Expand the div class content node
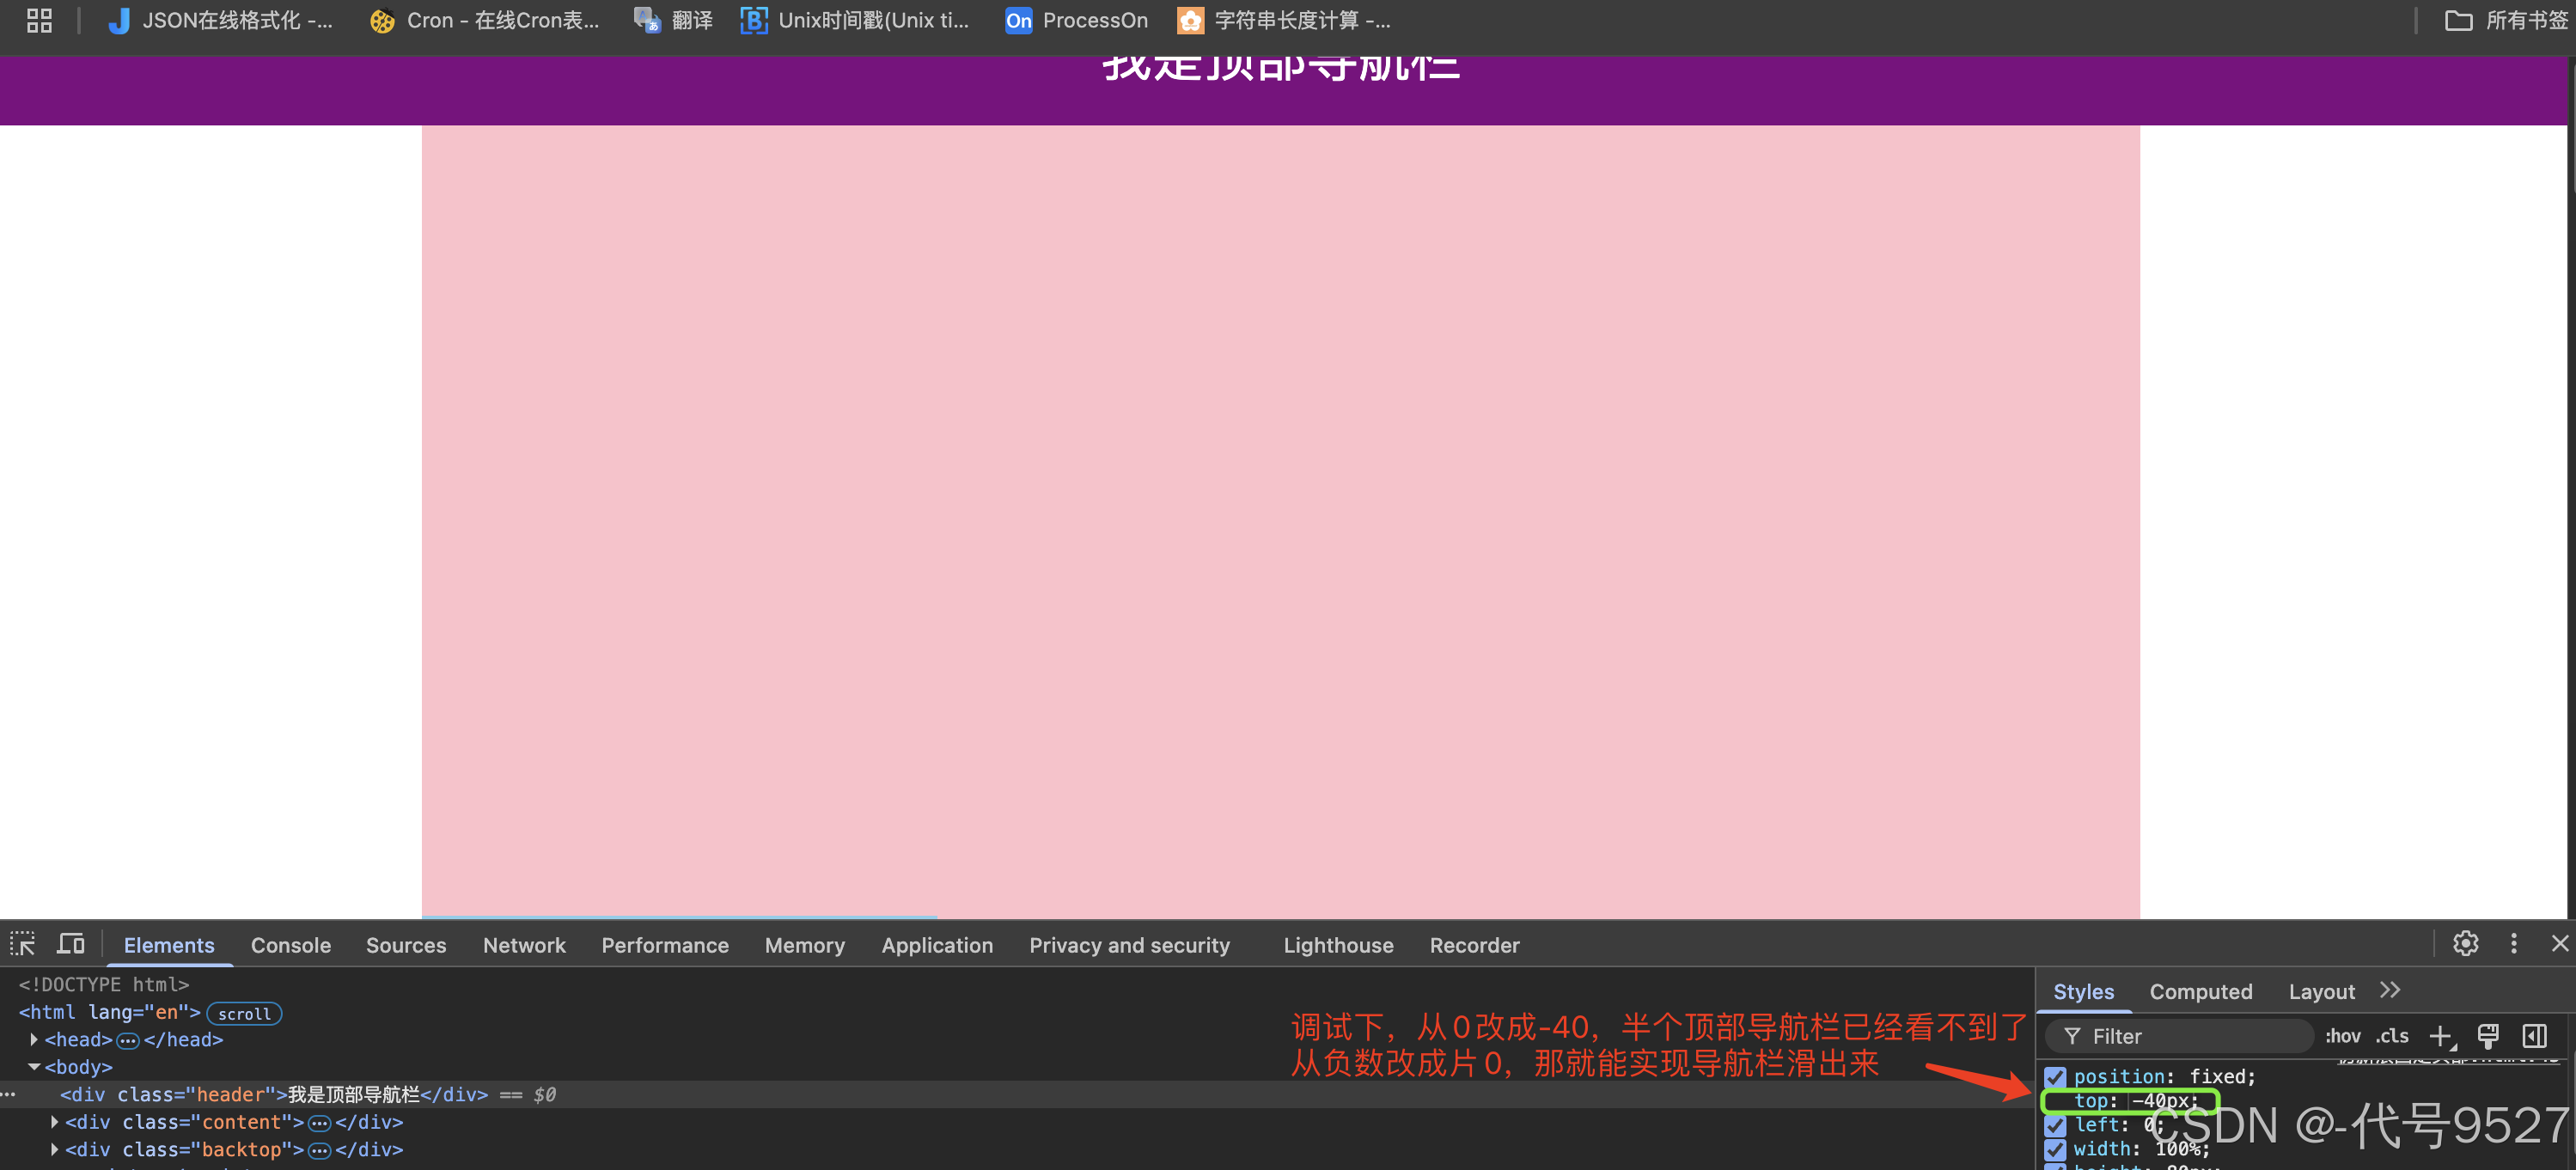Viewport: 2576px width, 1170px height. tap(54, 1122)
